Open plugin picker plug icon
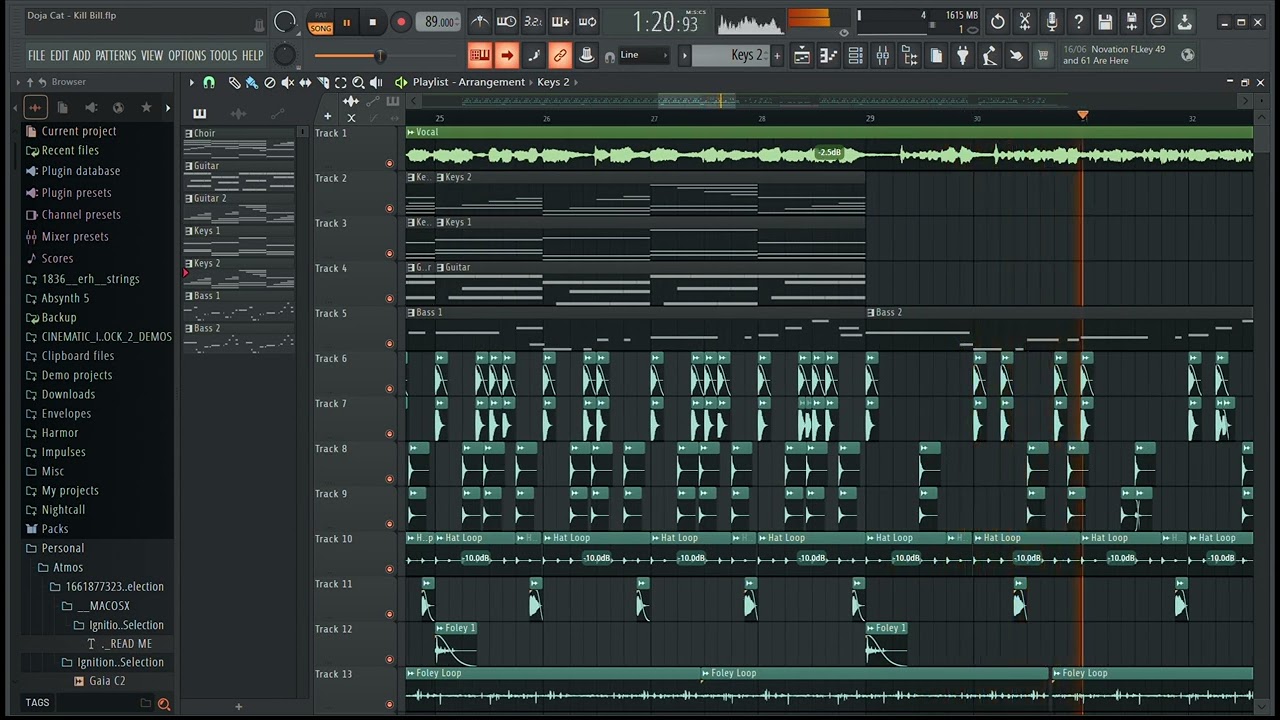Screen dimensions: 1280x720 [x=963, y=56]
